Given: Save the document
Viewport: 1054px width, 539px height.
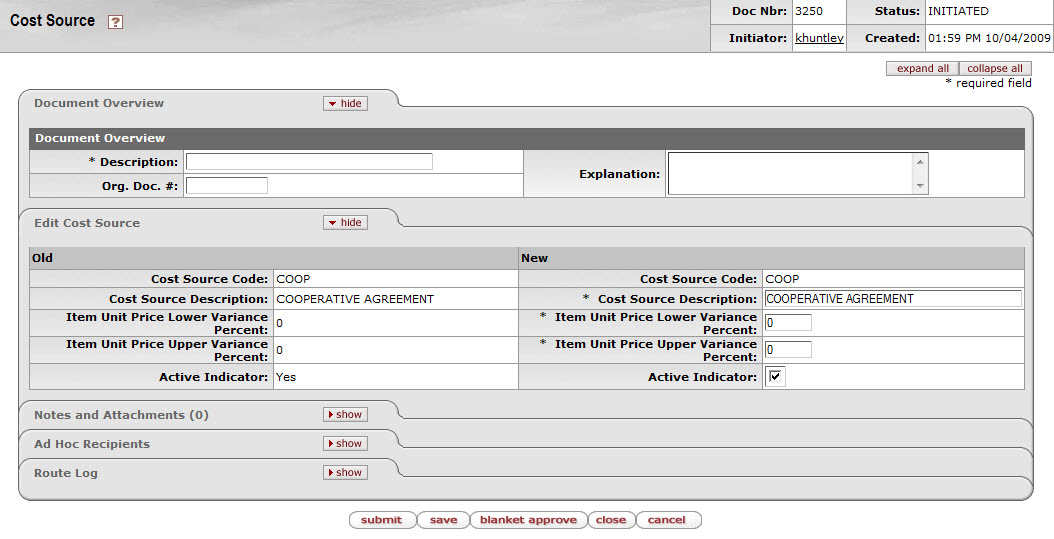Looking at the screenshot, I should click(x=443, y=520).
